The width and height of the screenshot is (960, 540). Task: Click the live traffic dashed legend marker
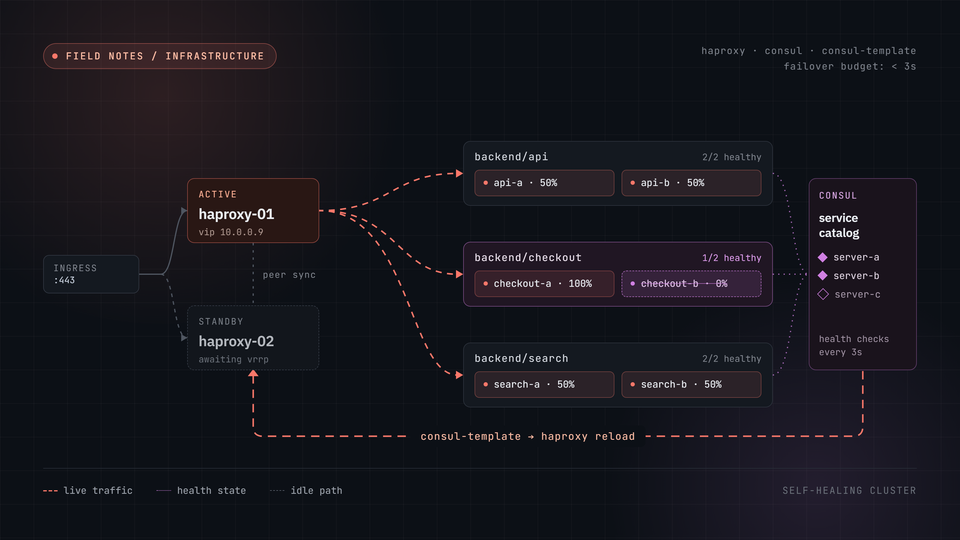pos(50,491)
